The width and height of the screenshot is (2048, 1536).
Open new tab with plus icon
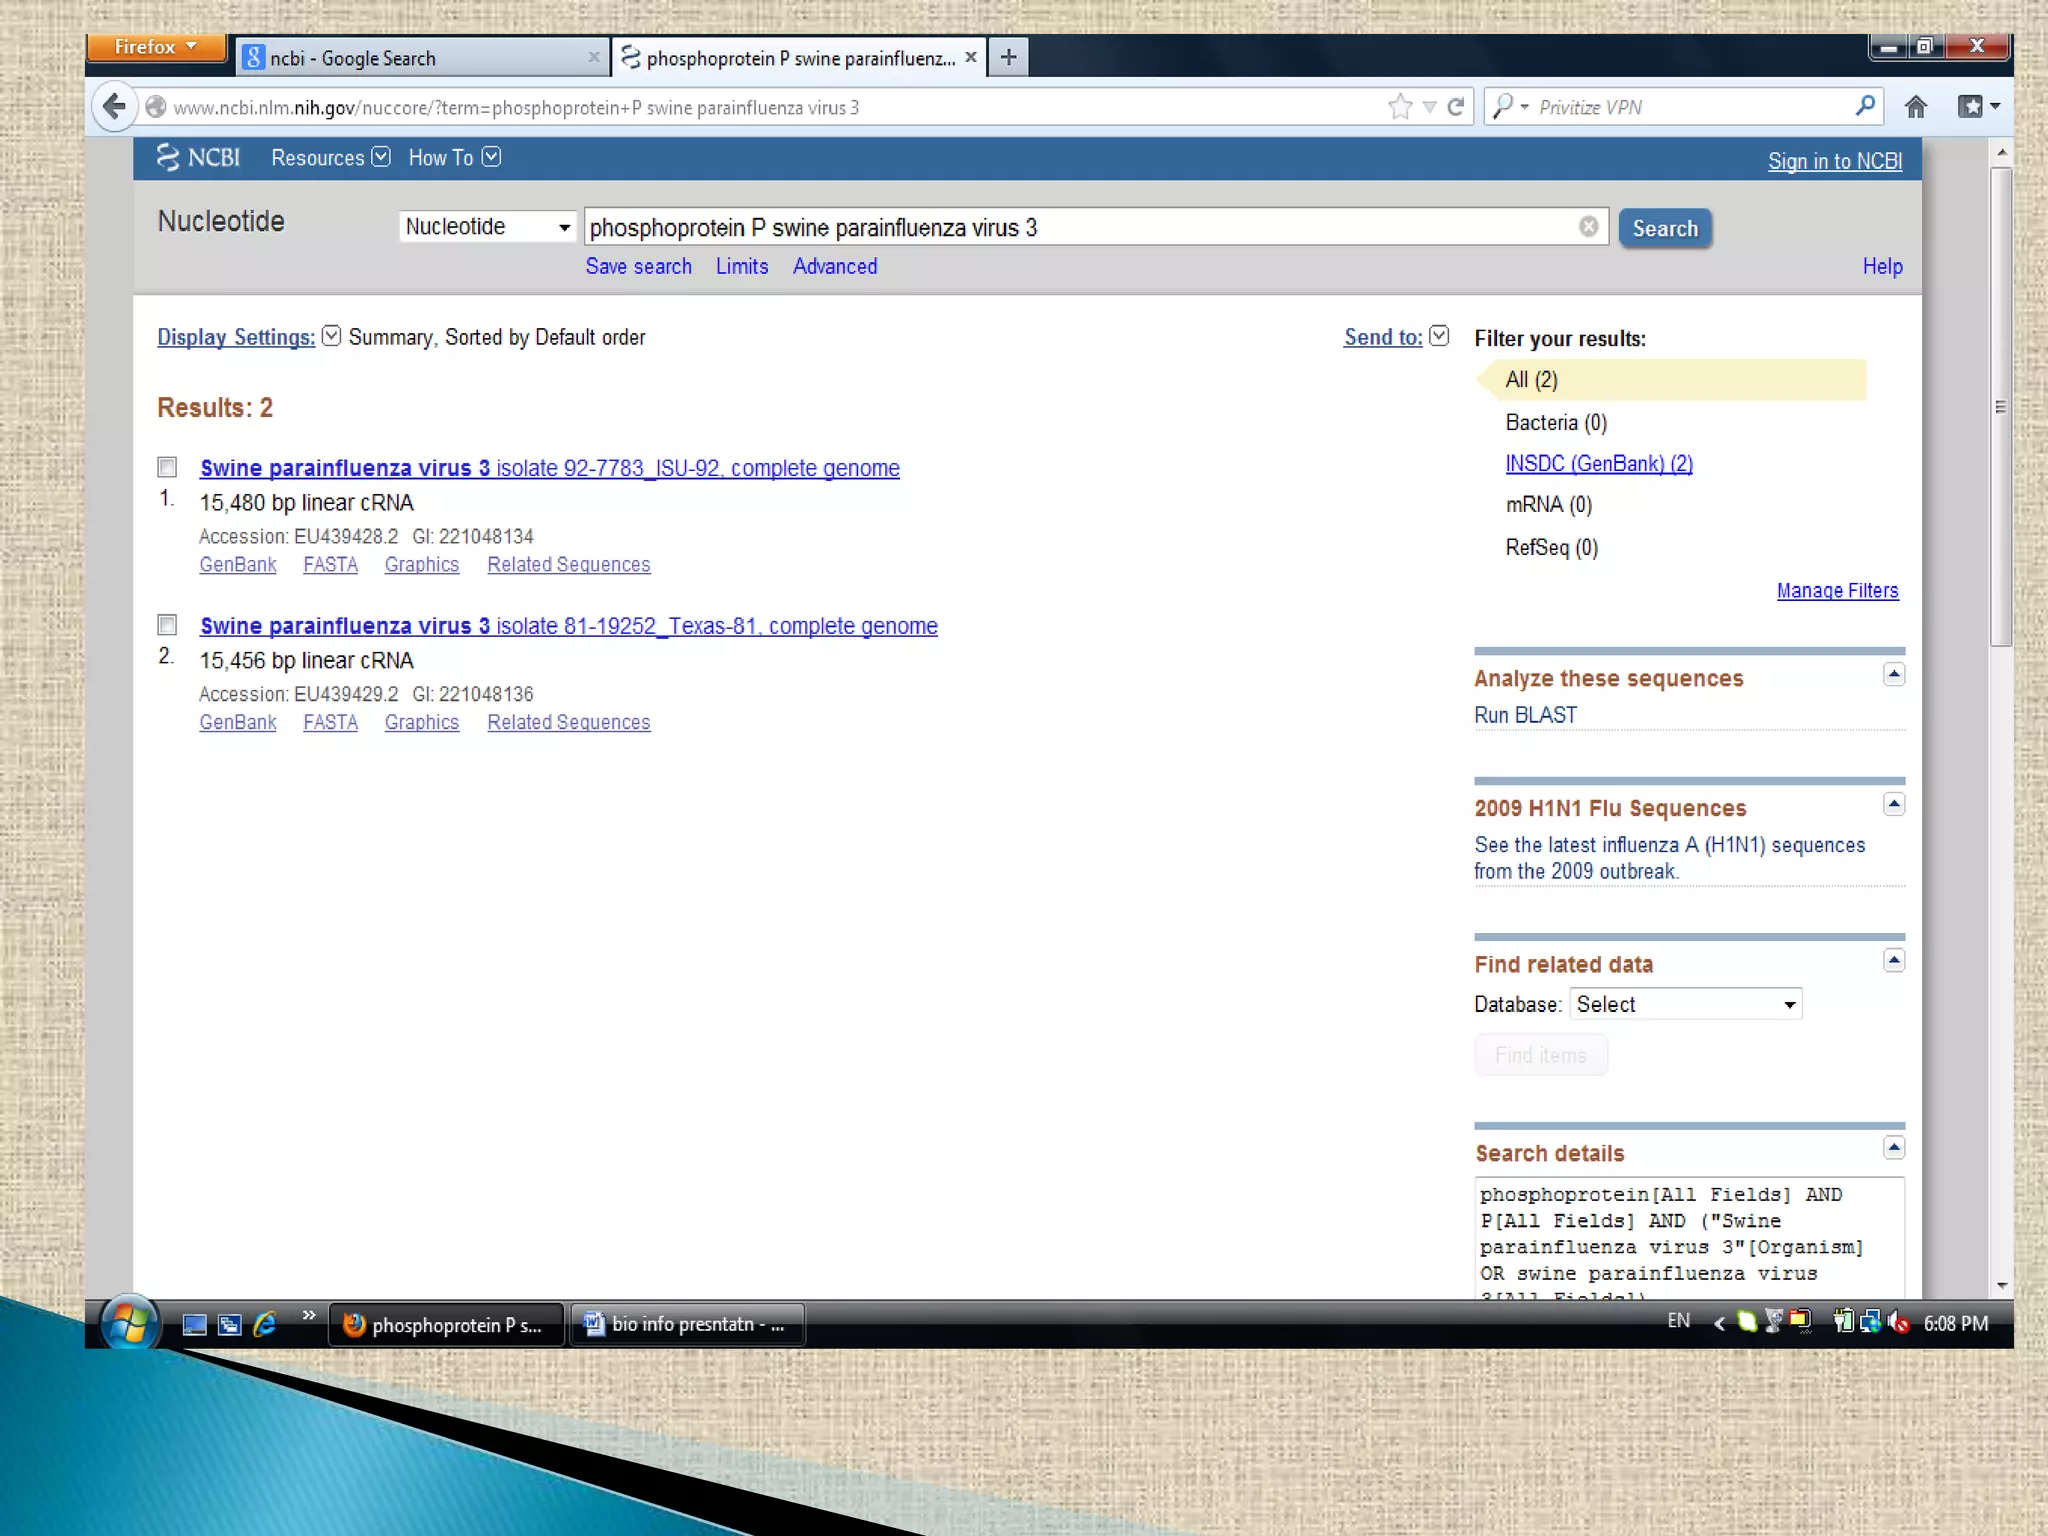(1008, 57)
